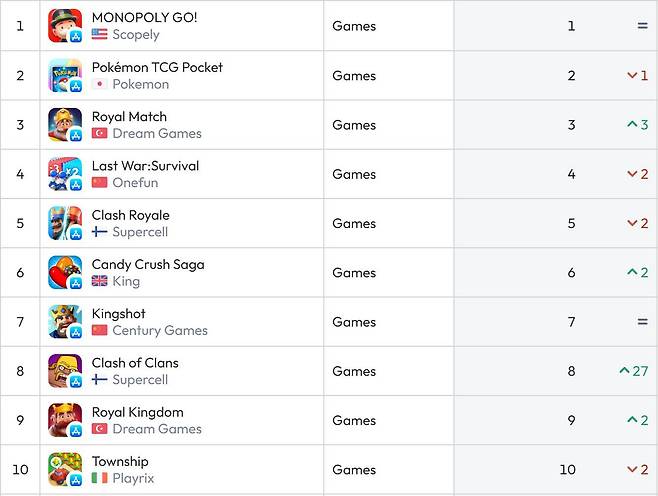
Task: Open the Clash of Clans icon
Action: pyautogui.click(x=65, y=371)
